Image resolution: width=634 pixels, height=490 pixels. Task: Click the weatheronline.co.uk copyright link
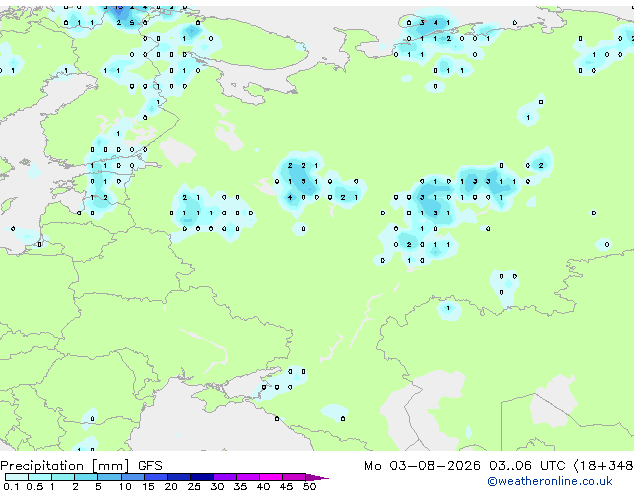click(549, 481)
